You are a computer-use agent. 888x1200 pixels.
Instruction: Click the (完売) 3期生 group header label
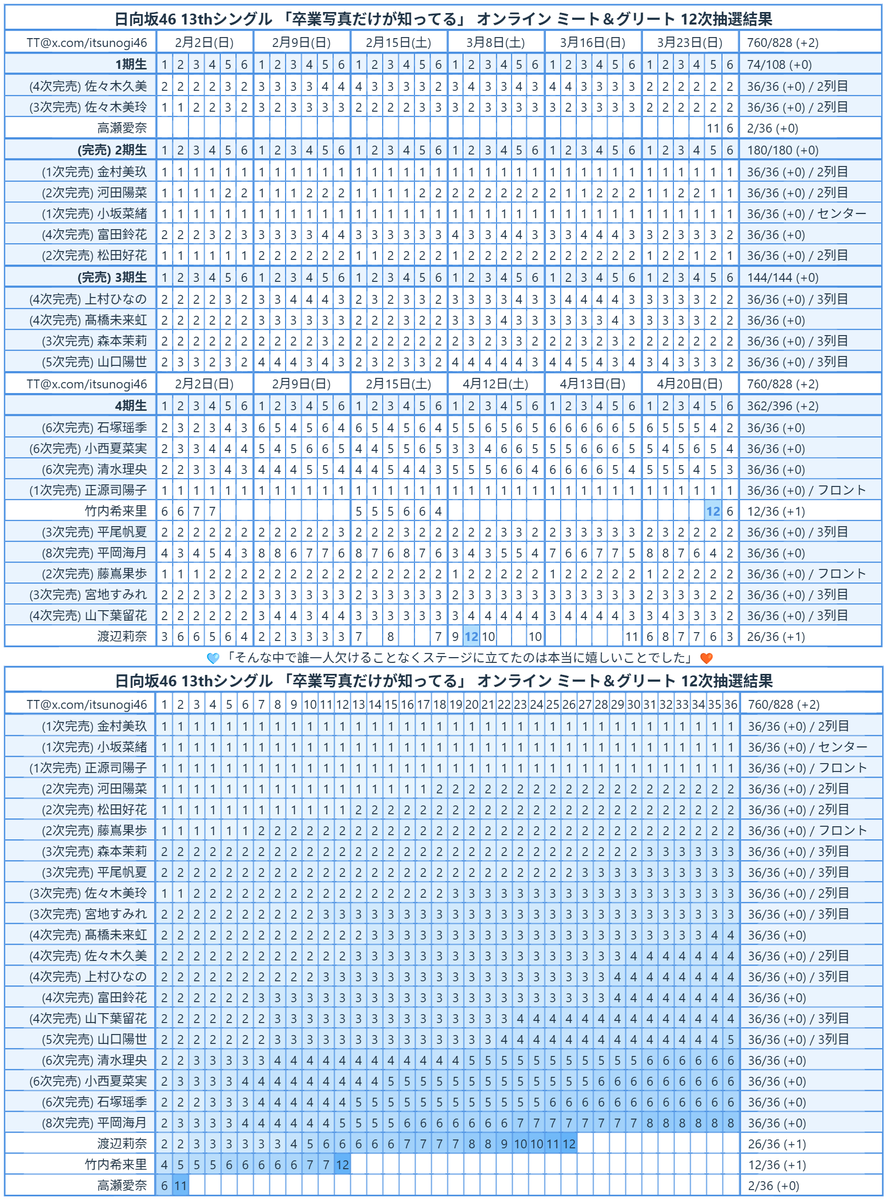pos(112,277)
